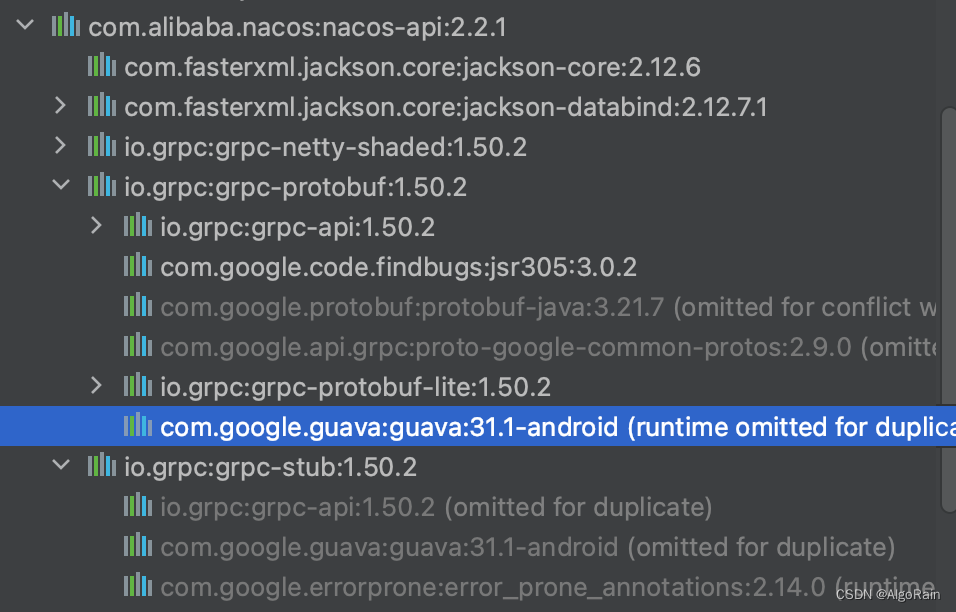Select the proto-google-common-protos dependency entry

point(450,346)
